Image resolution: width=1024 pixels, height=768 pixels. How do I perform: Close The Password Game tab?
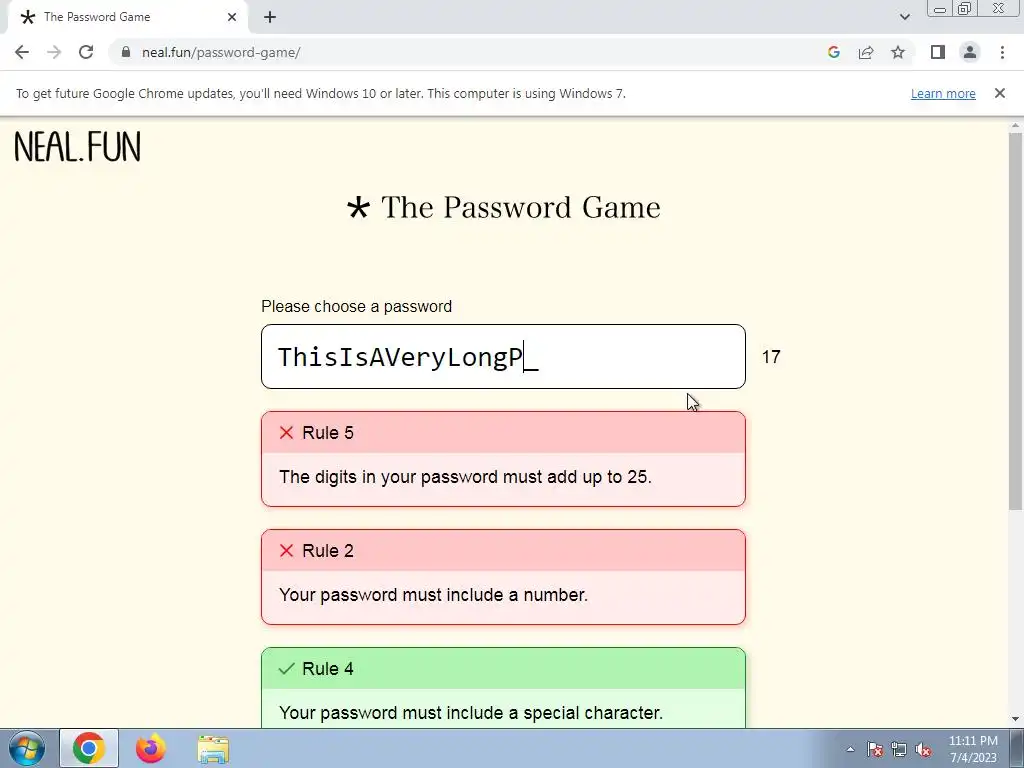tap(232, 17)
